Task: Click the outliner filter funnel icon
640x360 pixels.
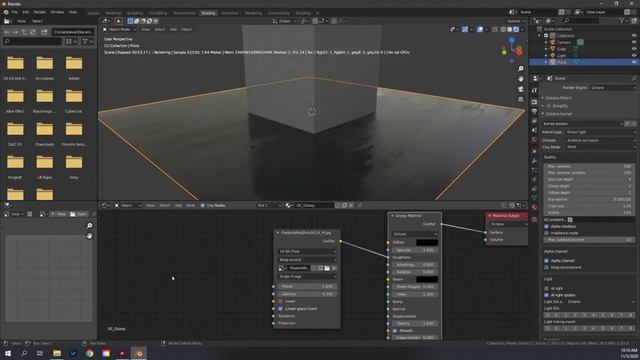Action: point(622,20)
